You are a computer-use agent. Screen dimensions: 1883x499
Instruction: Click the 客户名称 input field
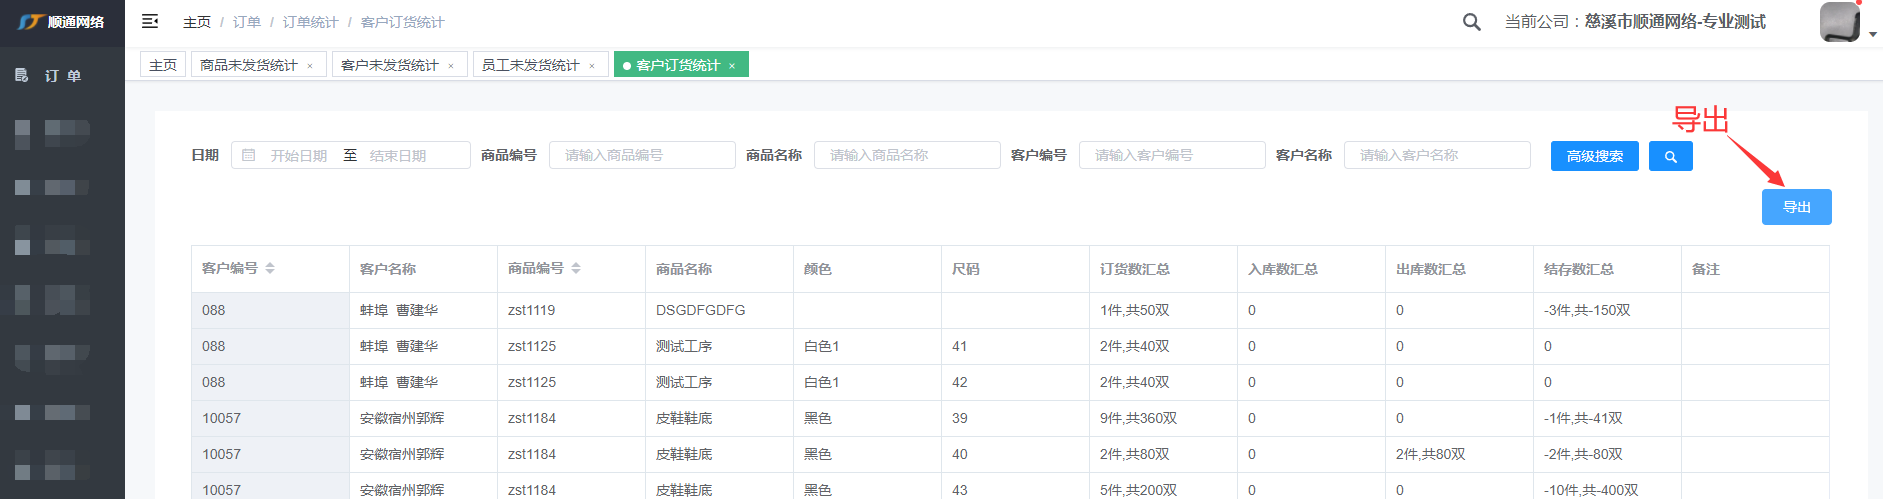click(1436, 155)
